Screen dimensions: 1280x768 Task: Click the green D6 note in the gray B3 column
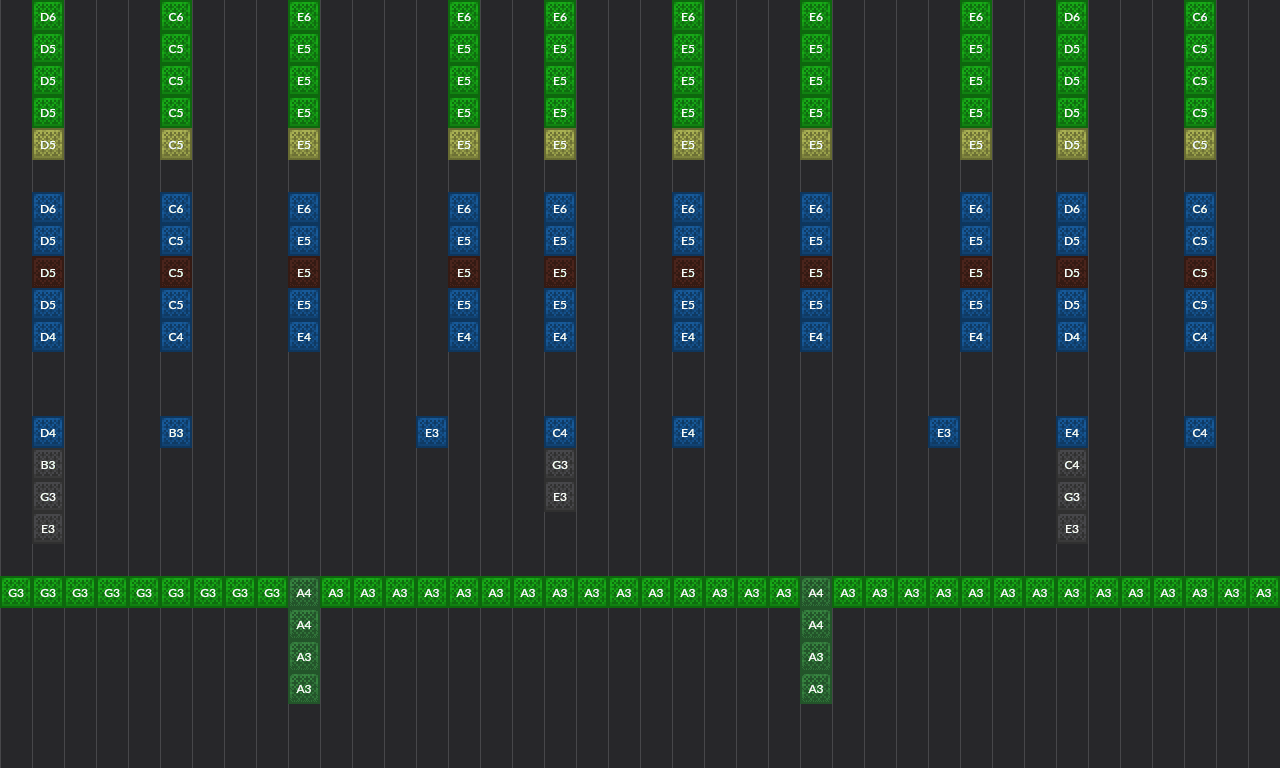pyautogui.click(x=48, y=17)
